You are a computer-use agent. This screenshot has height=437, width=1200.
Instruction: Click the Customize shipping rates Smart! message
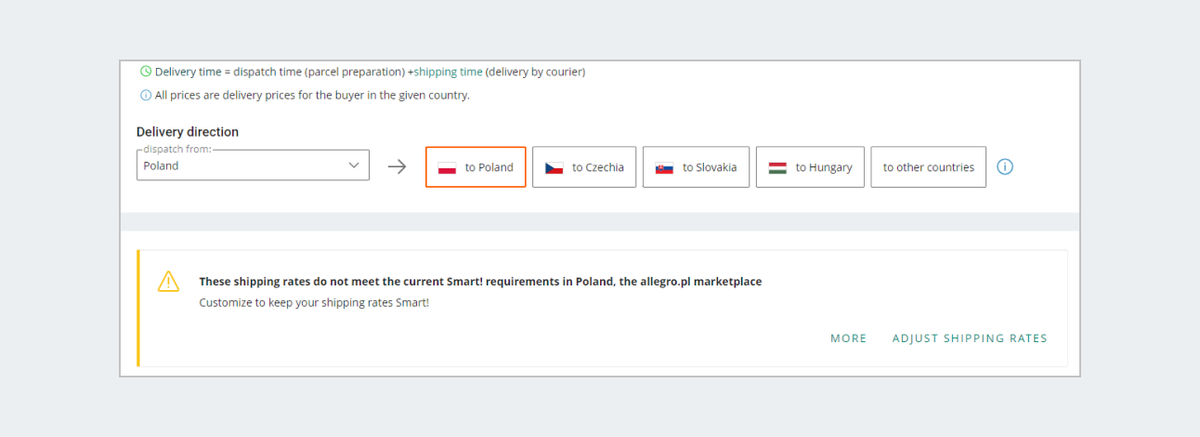(314, 301)
